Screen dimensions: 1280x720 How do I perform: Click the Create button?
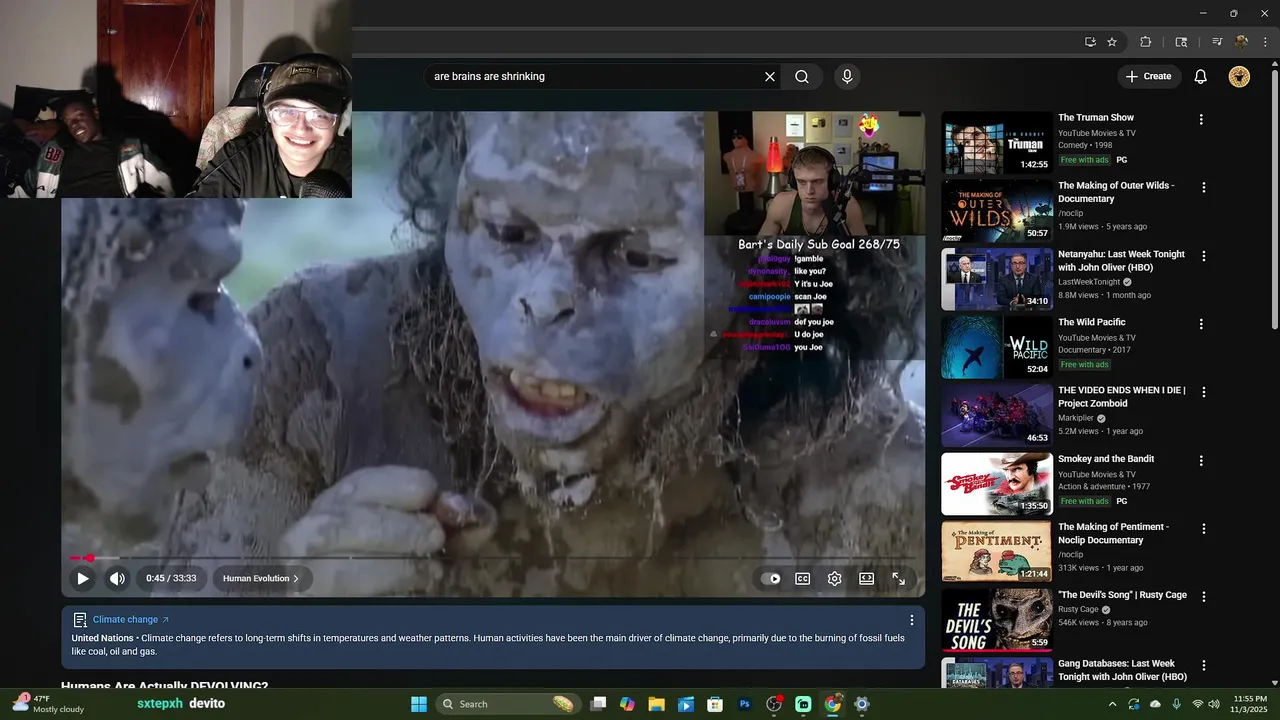click(x=1149, y=76)
